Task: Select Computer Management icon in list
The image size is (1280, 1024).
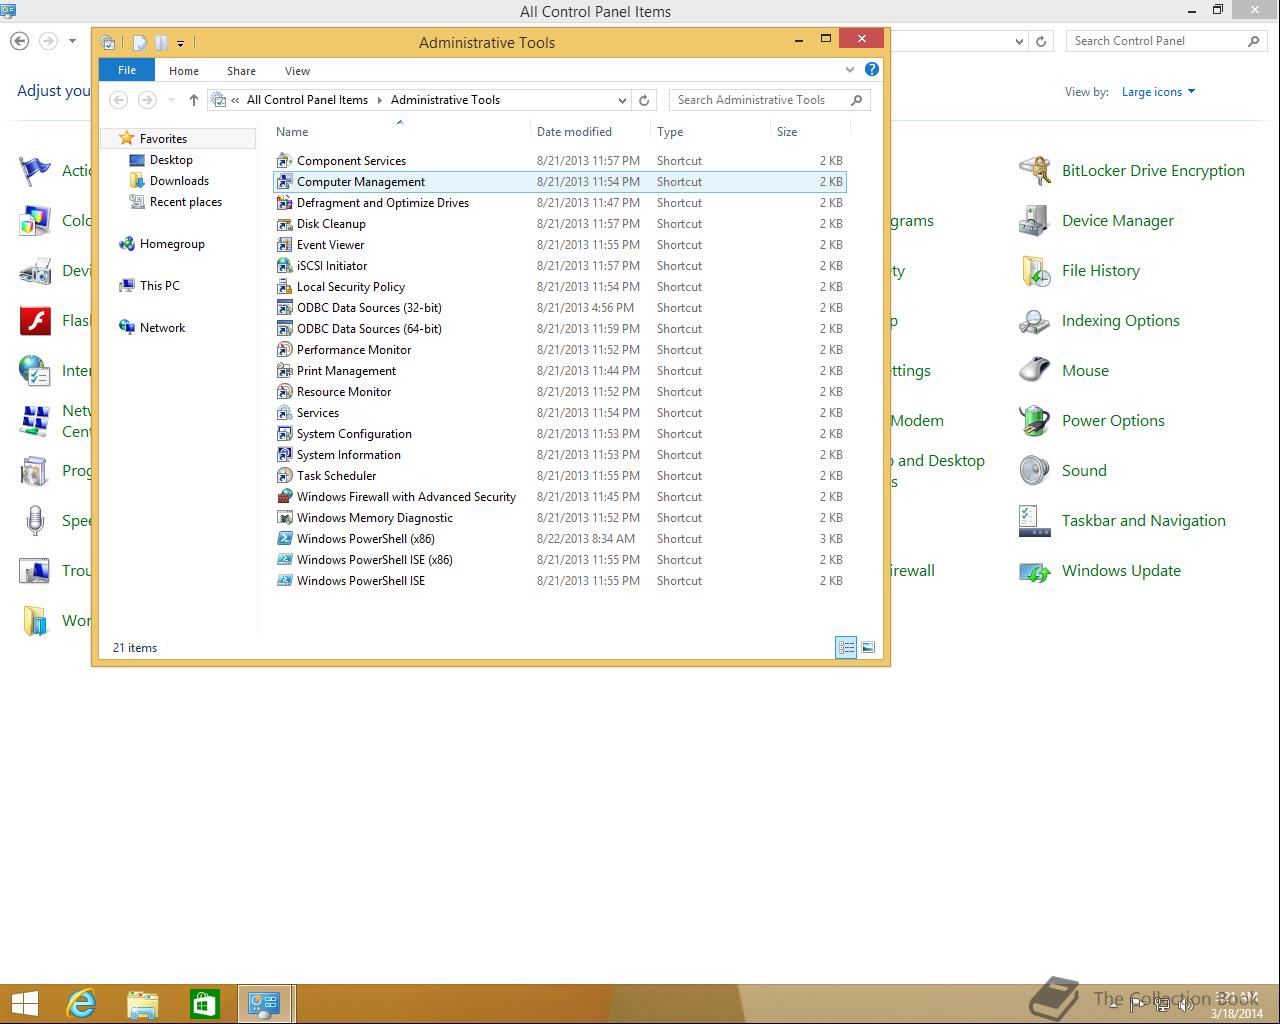Action: tap(285, 181)
